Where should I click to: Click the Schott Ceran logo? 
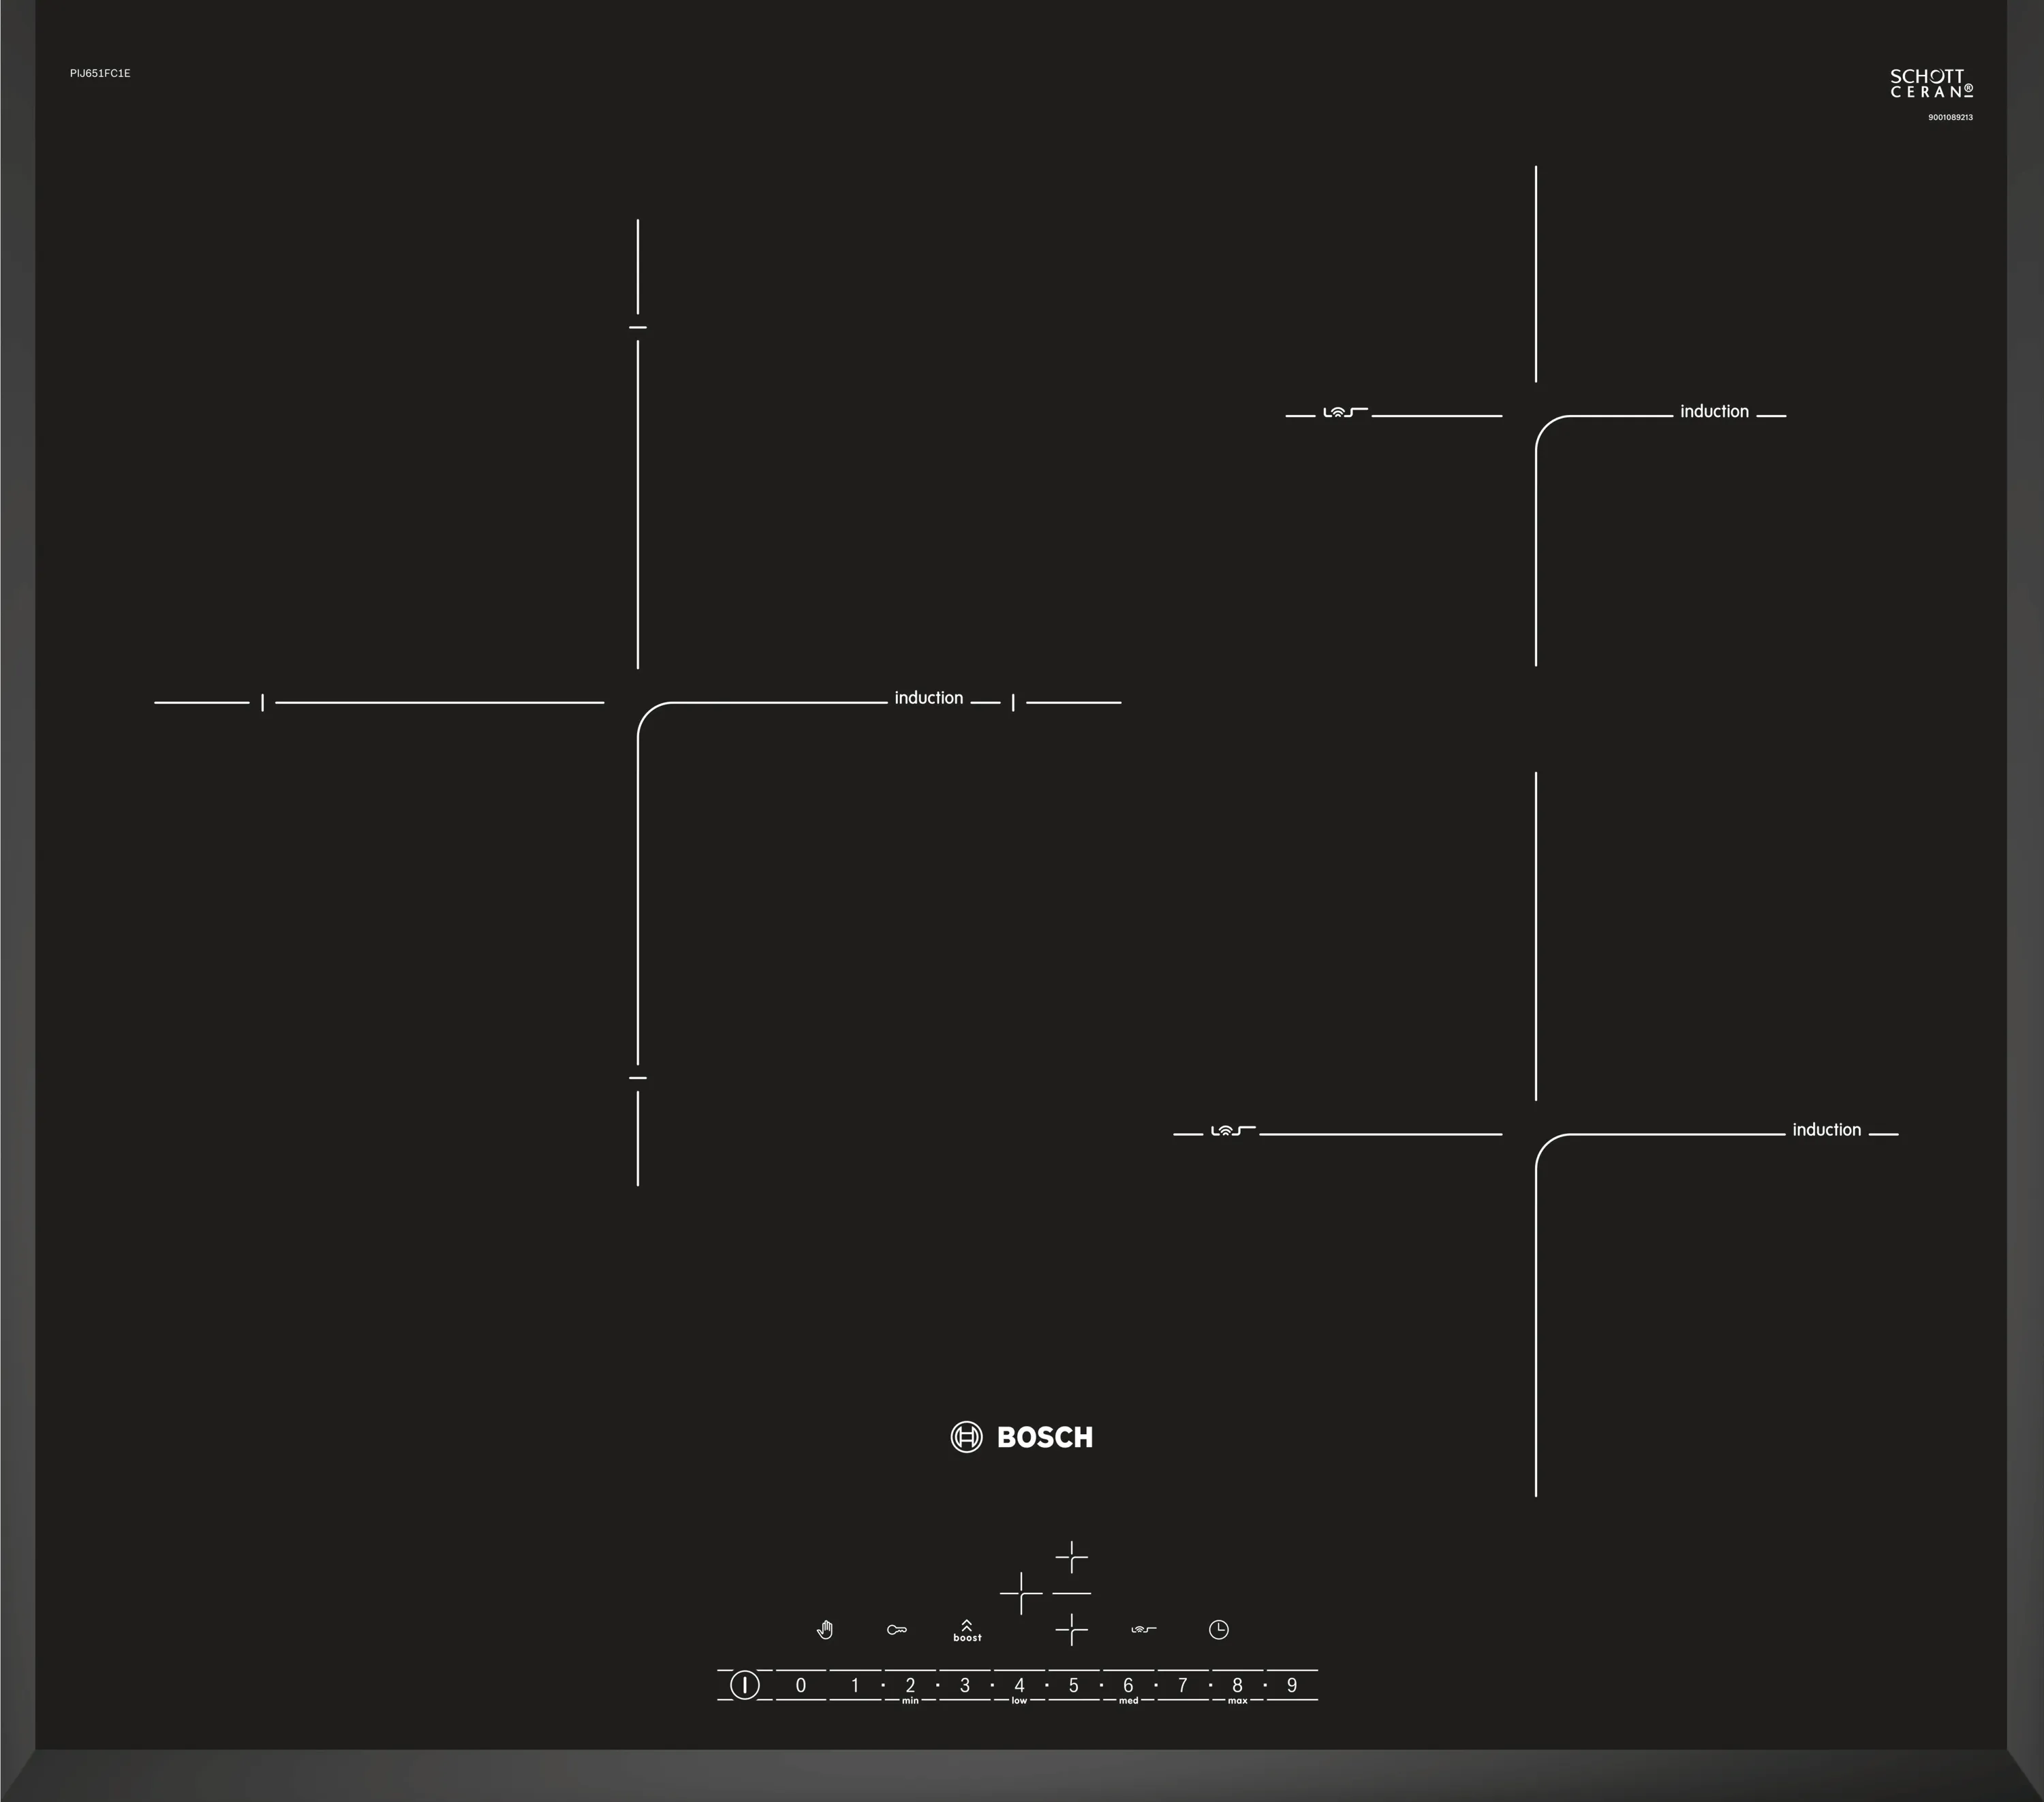[x=1931, y=84]
